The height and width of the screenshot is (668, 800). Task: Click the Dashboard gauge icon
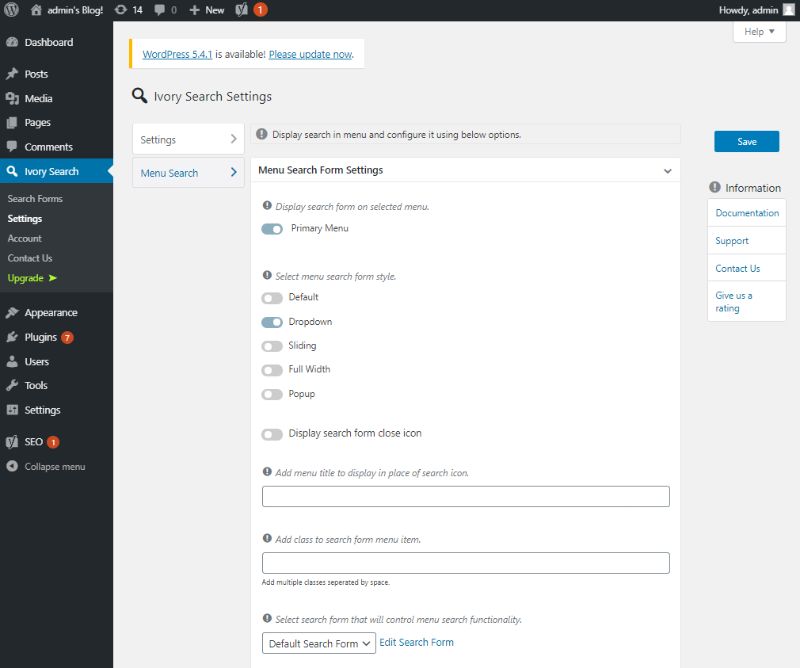(12, 42)
